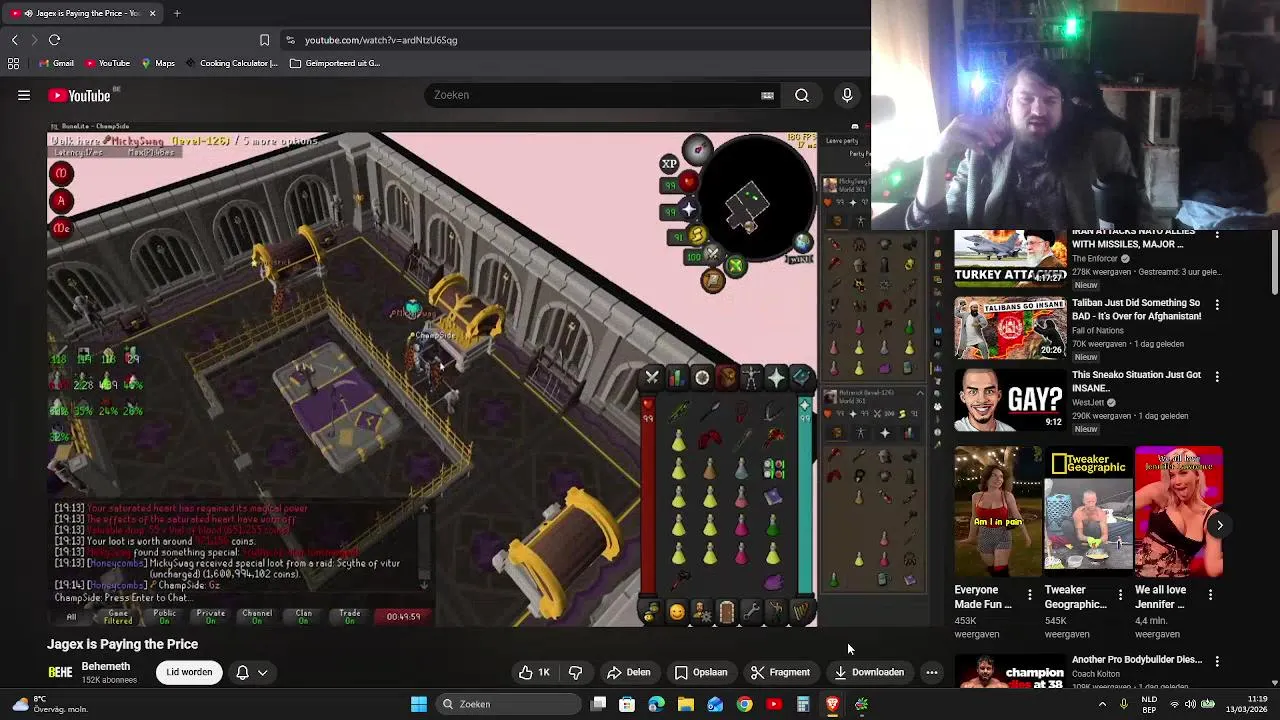Image resolution: width=1280 pixels, height=720 pixels.
Task: Open Everyone Made Fun short thumbnail
Action: pyautogui.click(x=998, y=512)
